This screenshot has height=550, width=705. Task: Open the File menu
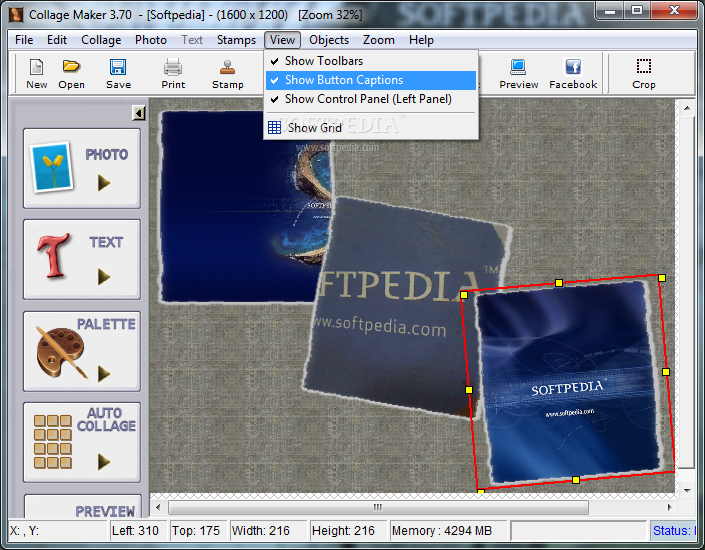pyautogui.click(x=24, y=40)
